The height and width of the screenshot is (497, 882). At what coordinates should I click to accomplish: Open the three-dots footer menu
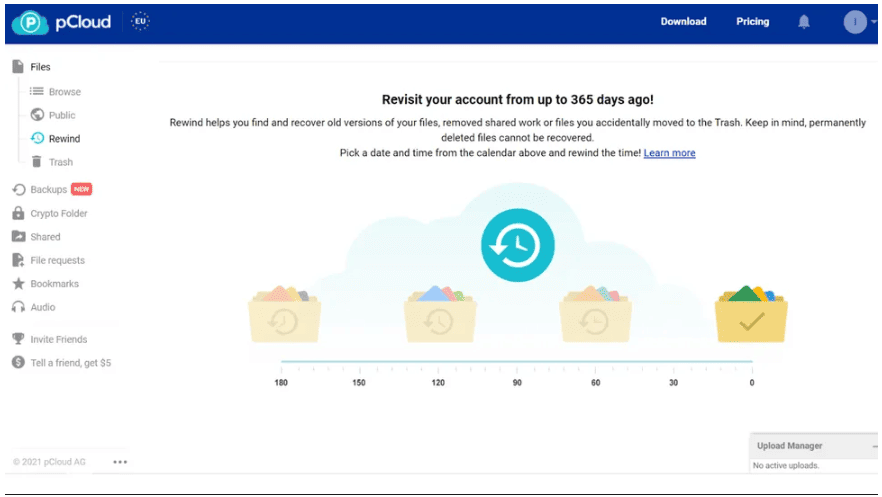click(120, 462)
